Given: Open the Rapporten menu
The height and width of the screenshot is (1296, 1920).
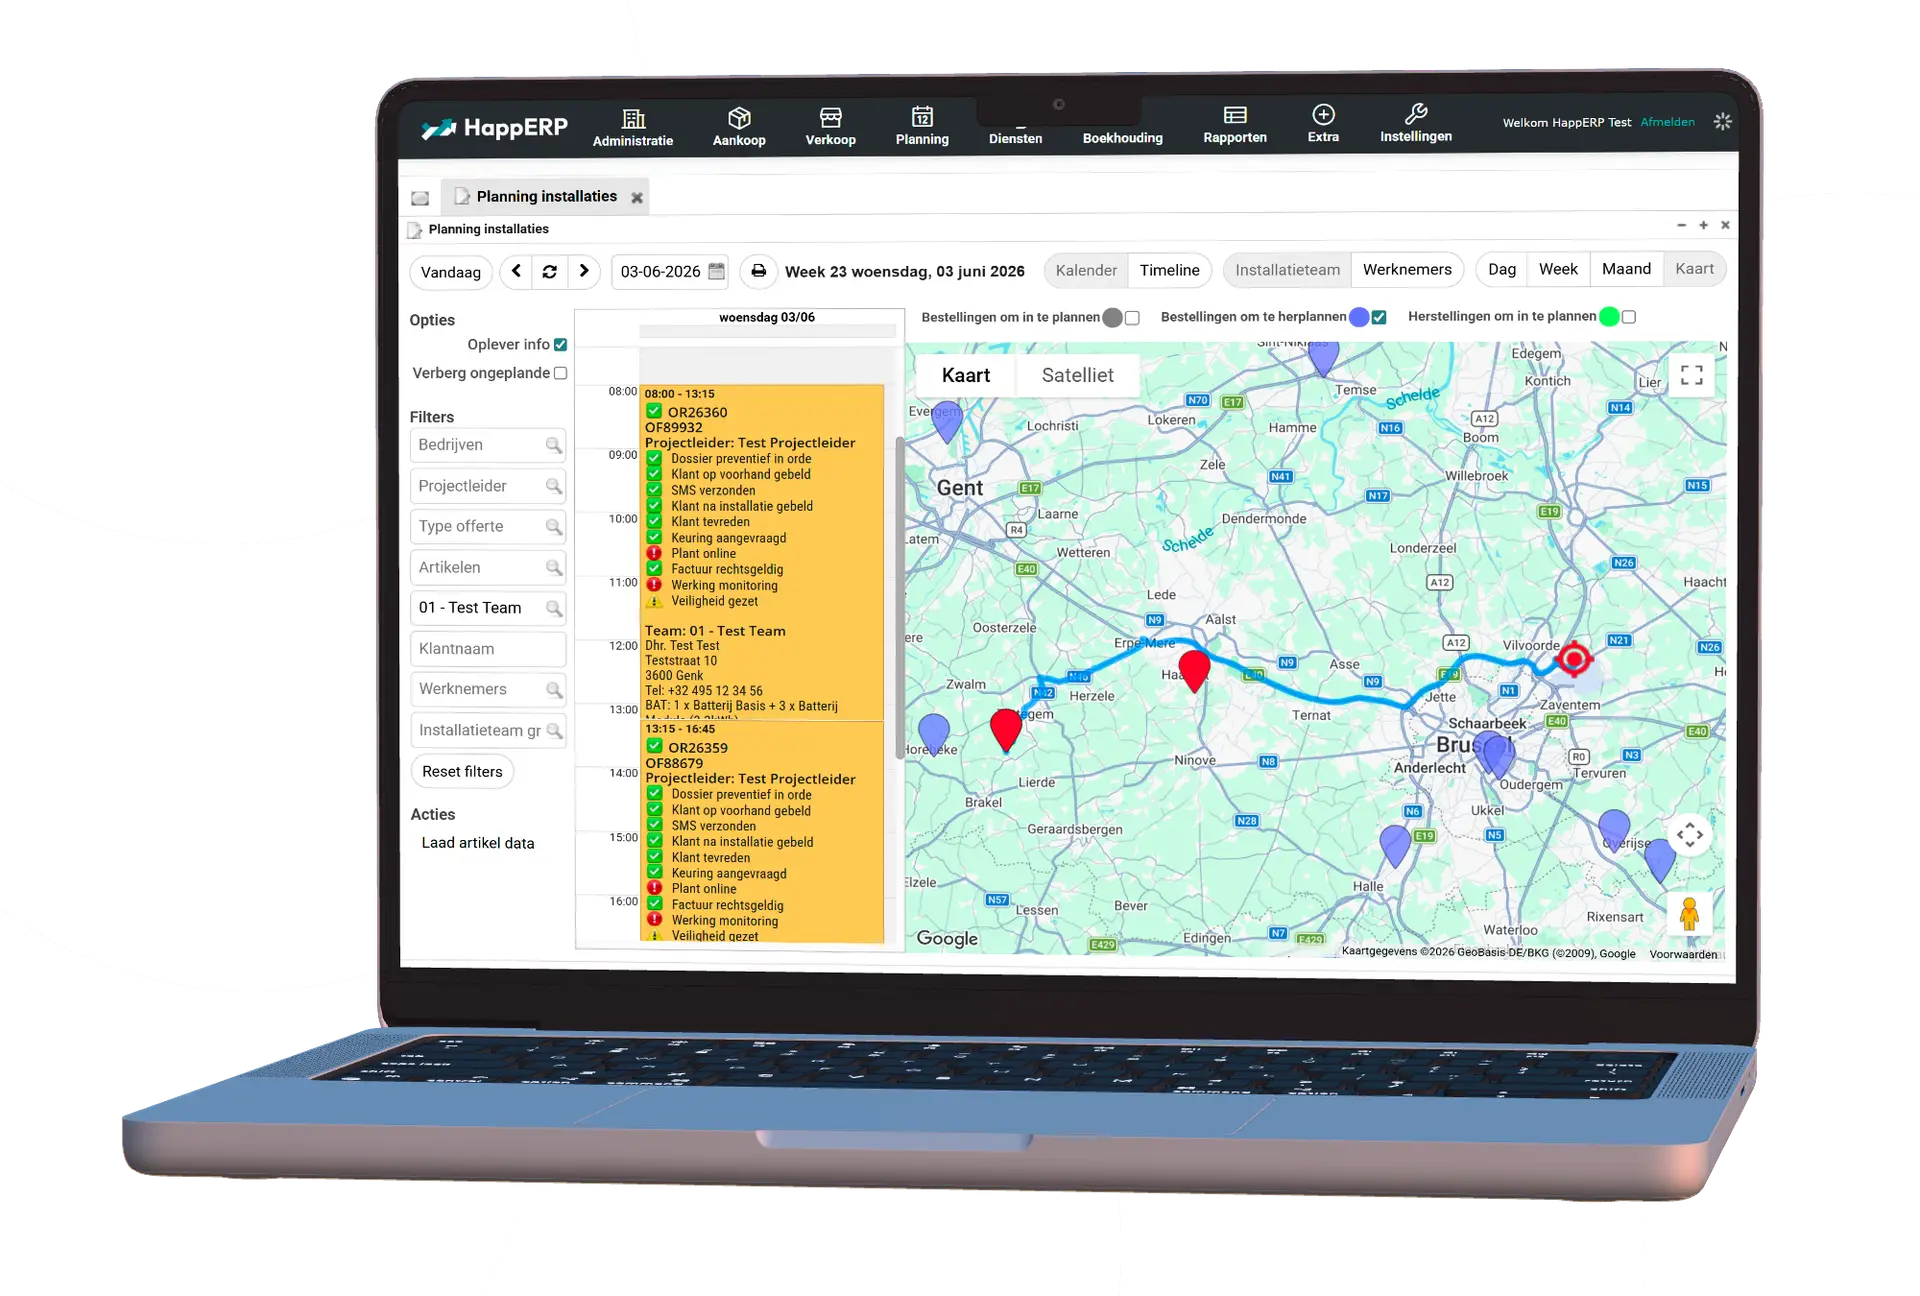Looking at the screenshot, I should [x=1235, y=125].
